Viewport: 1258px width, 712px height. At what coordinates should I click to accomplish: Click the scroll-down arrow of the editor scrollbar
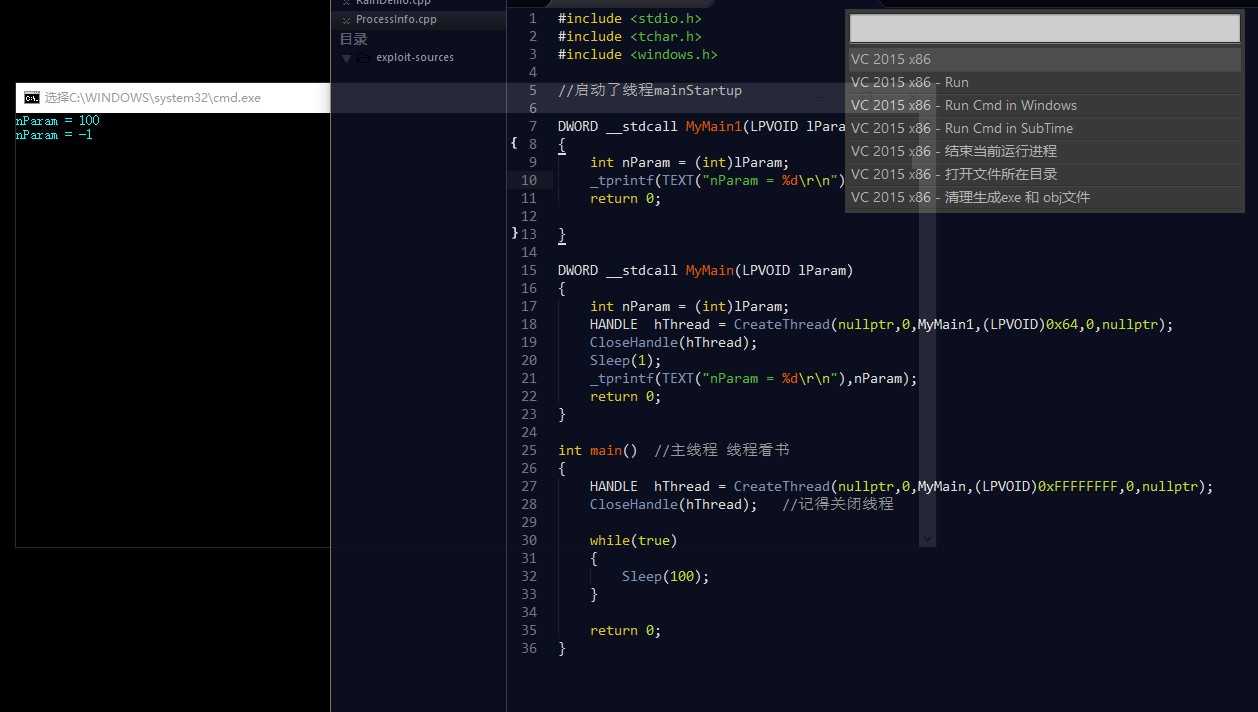(927, 538)
